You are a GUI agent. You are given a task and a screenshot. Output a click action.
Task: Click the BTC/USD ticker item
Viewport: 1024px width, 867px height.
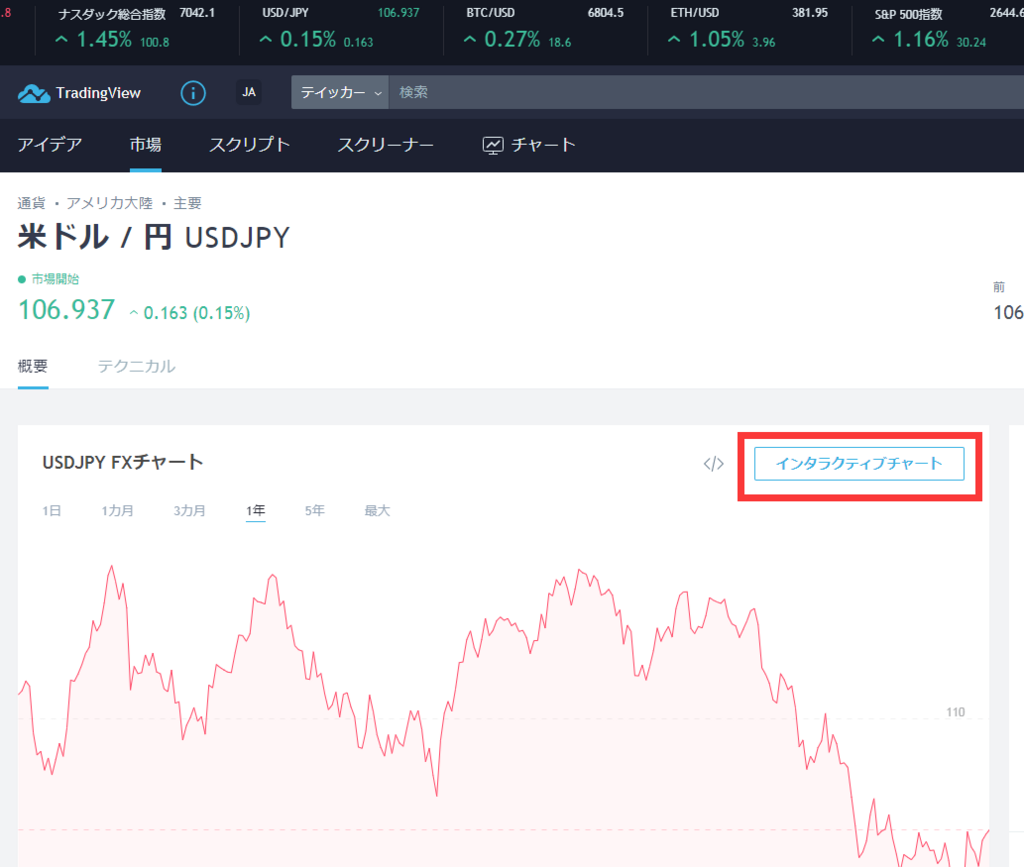[543, 27]
